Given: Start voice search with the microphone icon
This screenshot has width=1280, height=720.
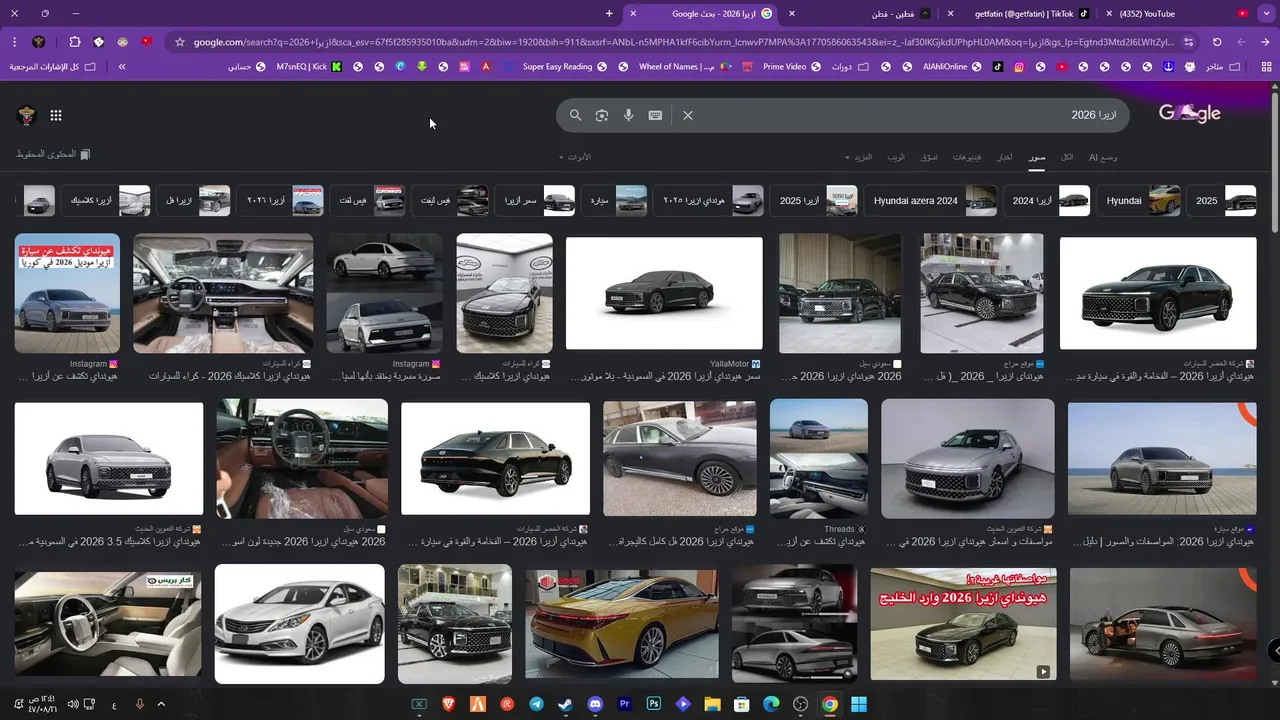Looking at the screenshot, I should (x=629, y=115).
